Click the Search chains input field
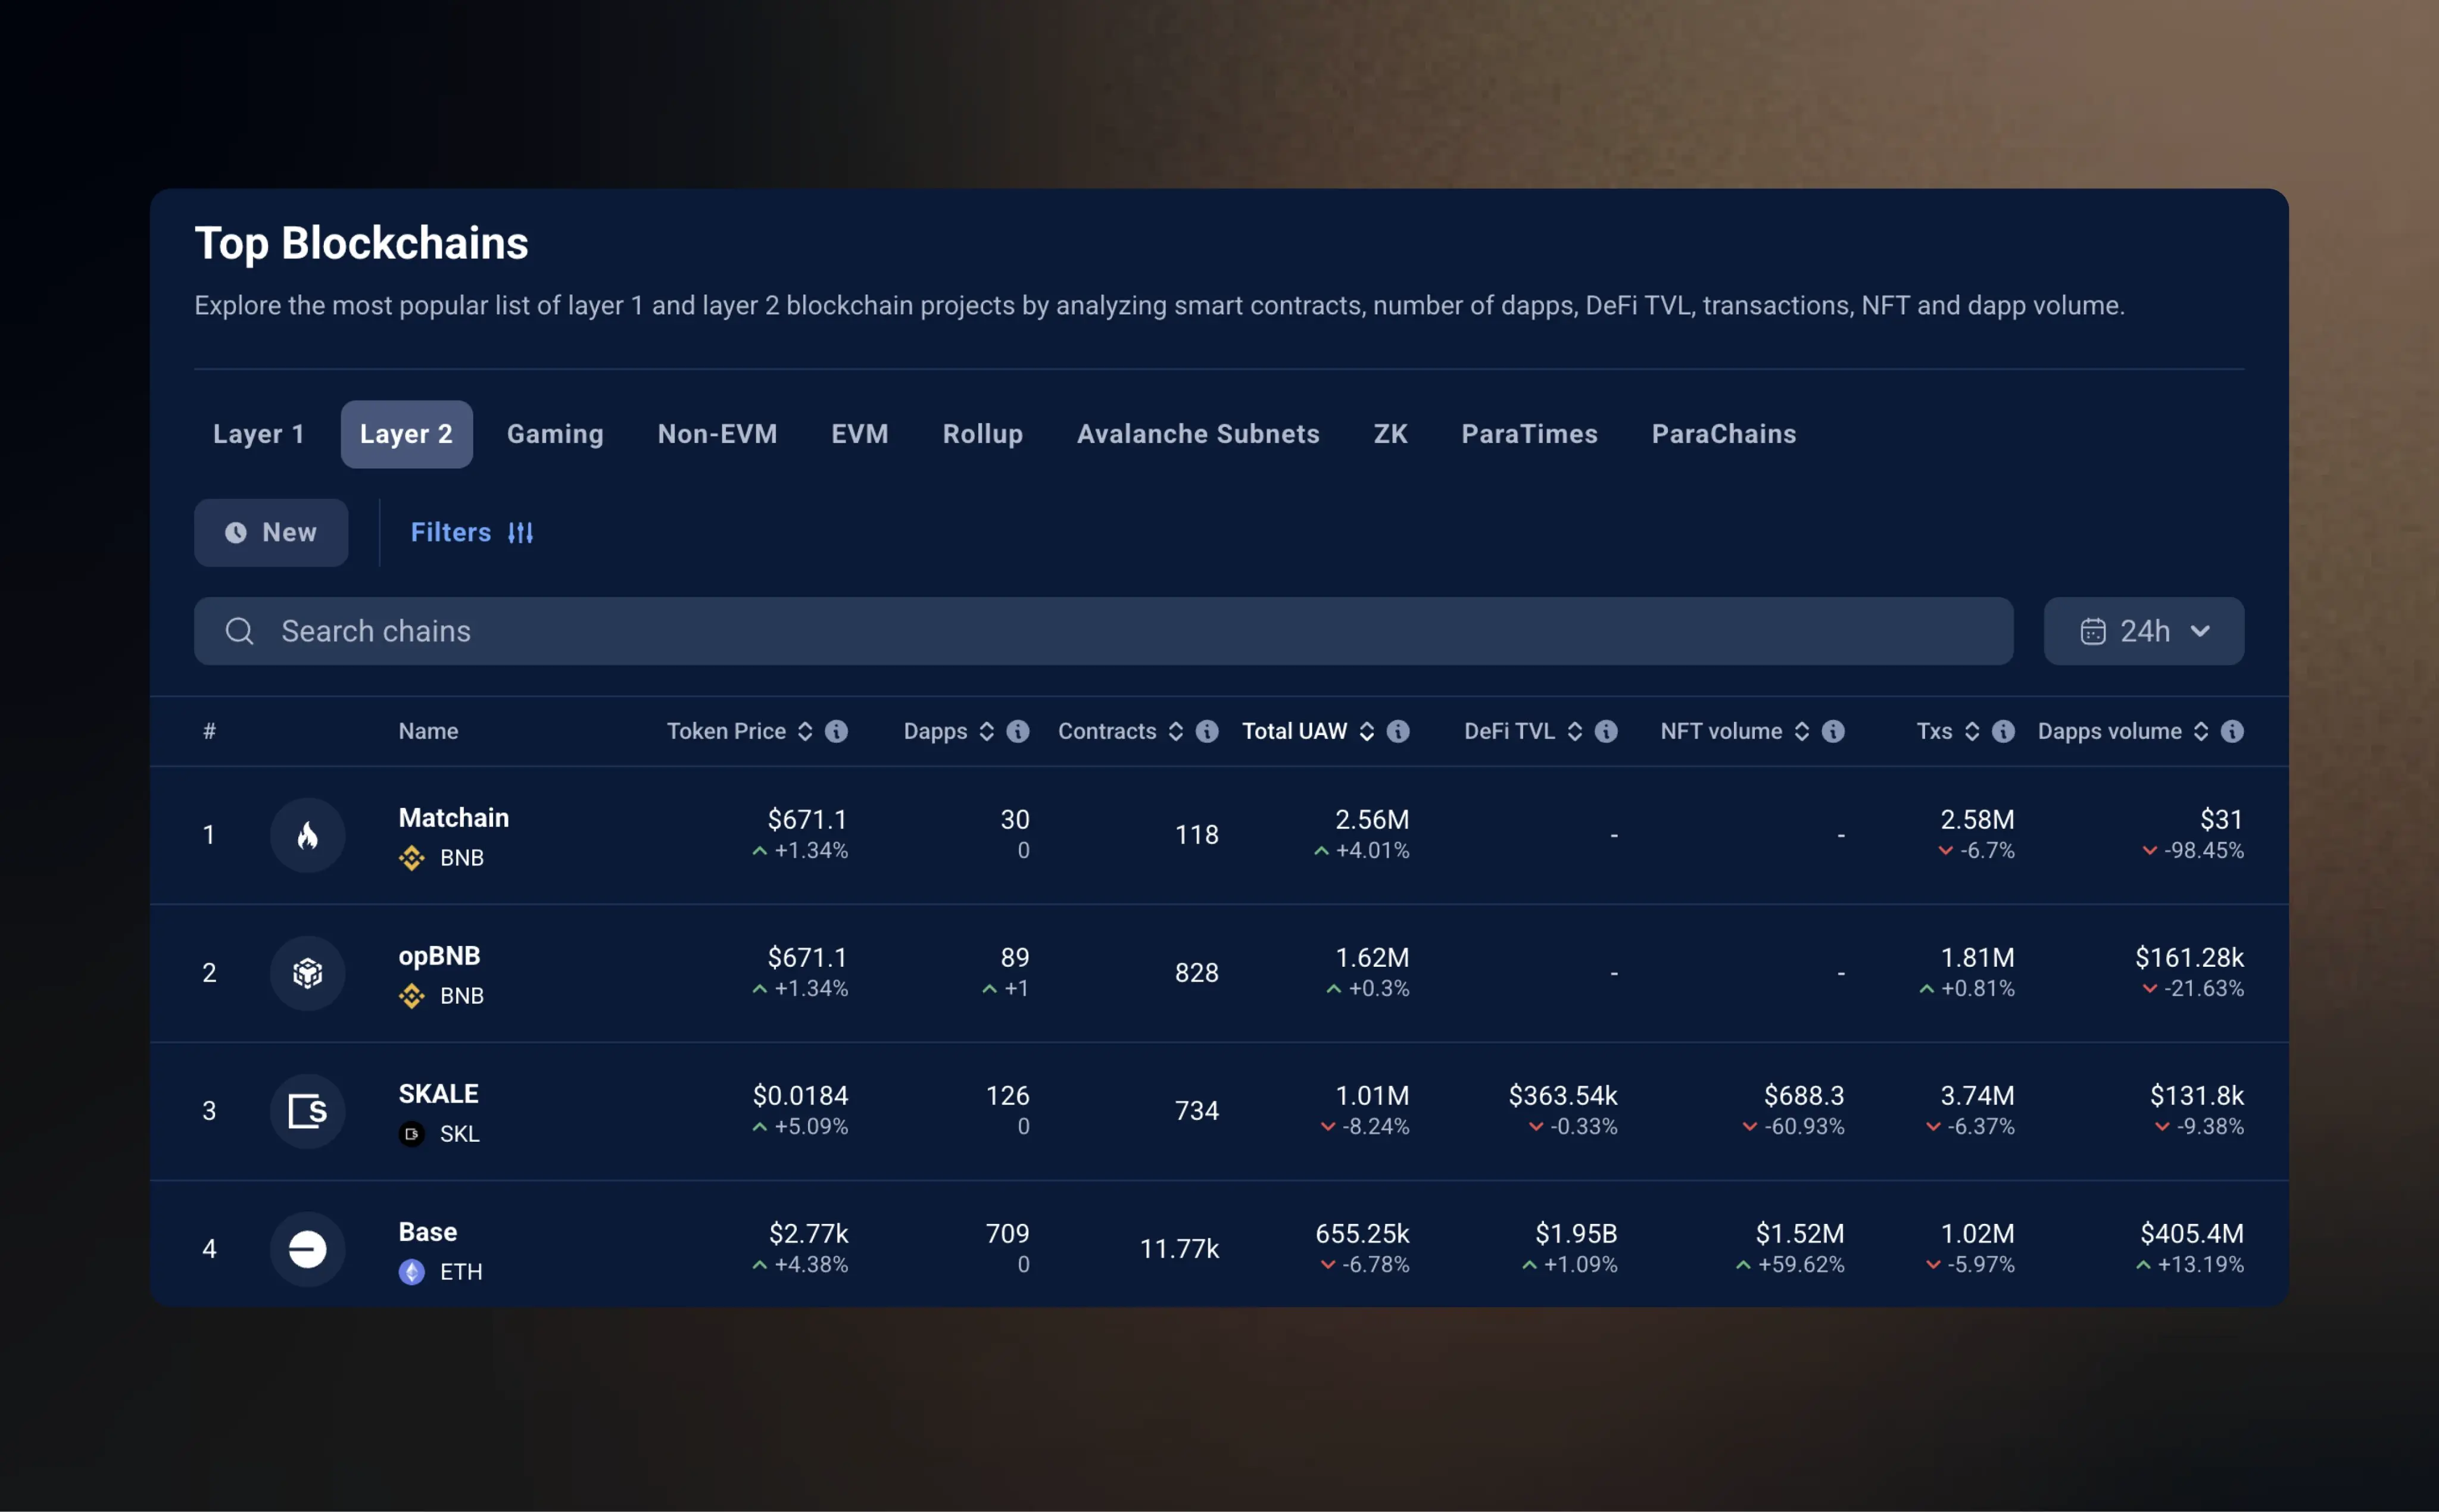 point(1103,631)
